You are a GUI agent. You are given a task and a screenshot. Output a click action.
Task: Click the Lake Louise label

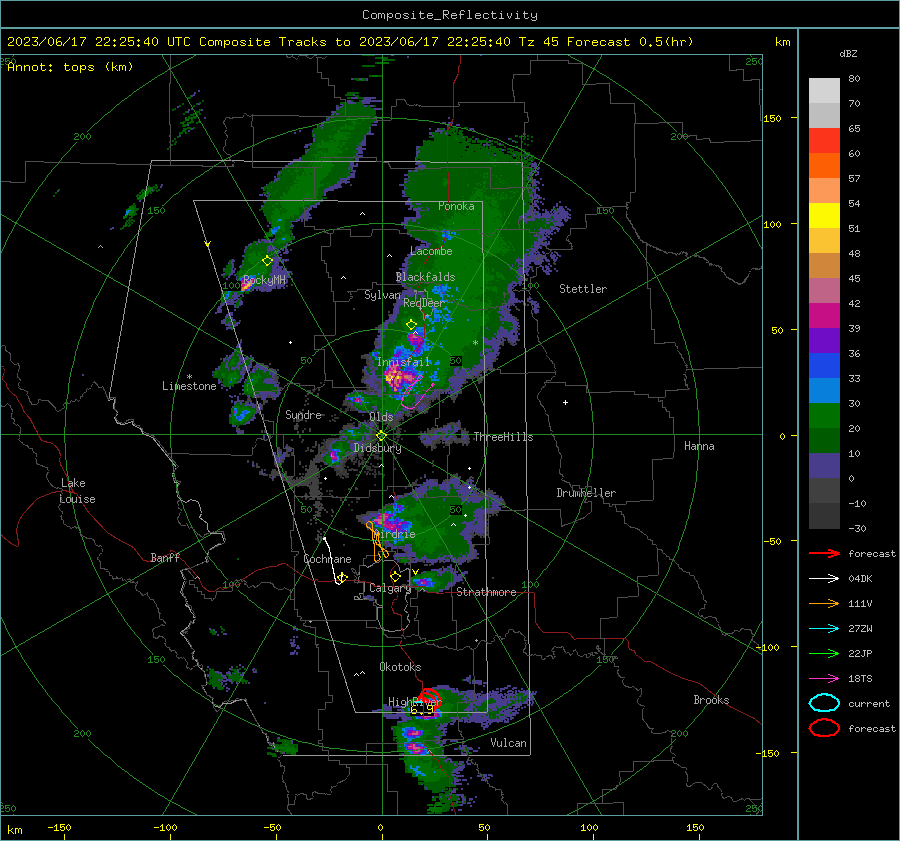[x=77, y=491]
